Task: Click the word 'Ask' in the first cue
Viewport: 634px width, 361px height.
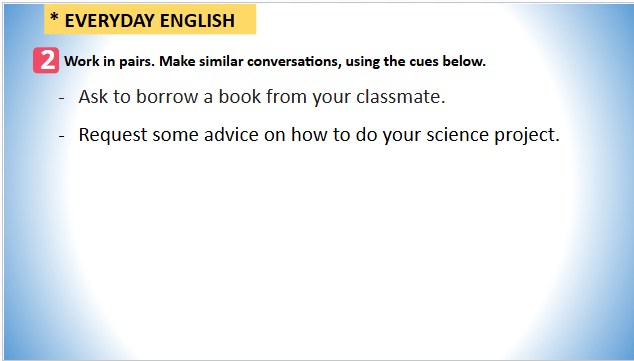Action: point(93,97)
